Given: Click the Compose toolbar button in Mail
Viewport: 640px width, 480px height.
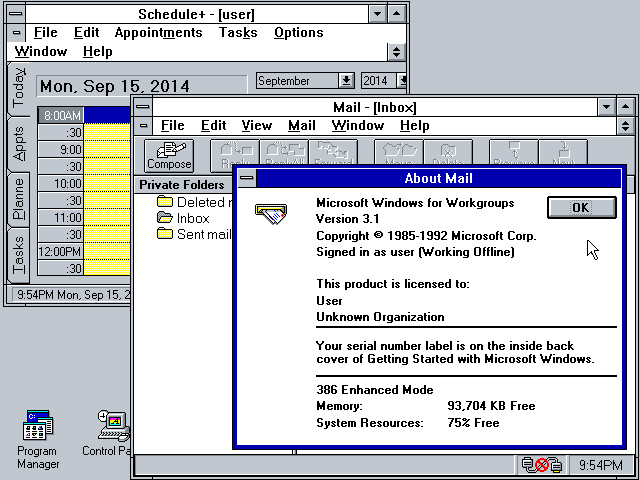Looking at the screenshot, I should (169, 156).
